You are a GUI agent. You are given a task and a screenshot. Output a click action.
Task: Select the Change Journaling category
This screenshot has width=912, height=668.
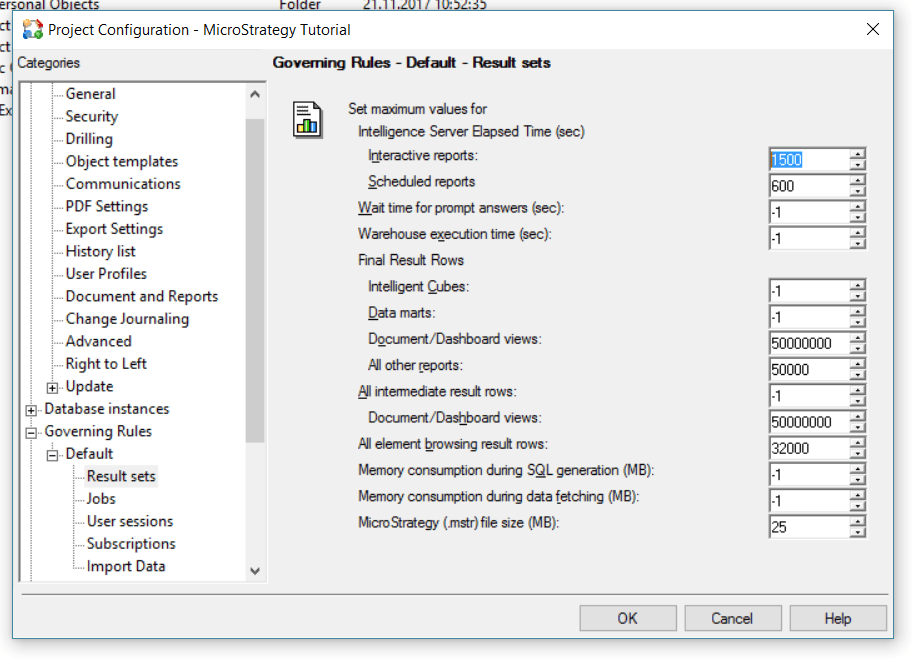click(127, 319)
